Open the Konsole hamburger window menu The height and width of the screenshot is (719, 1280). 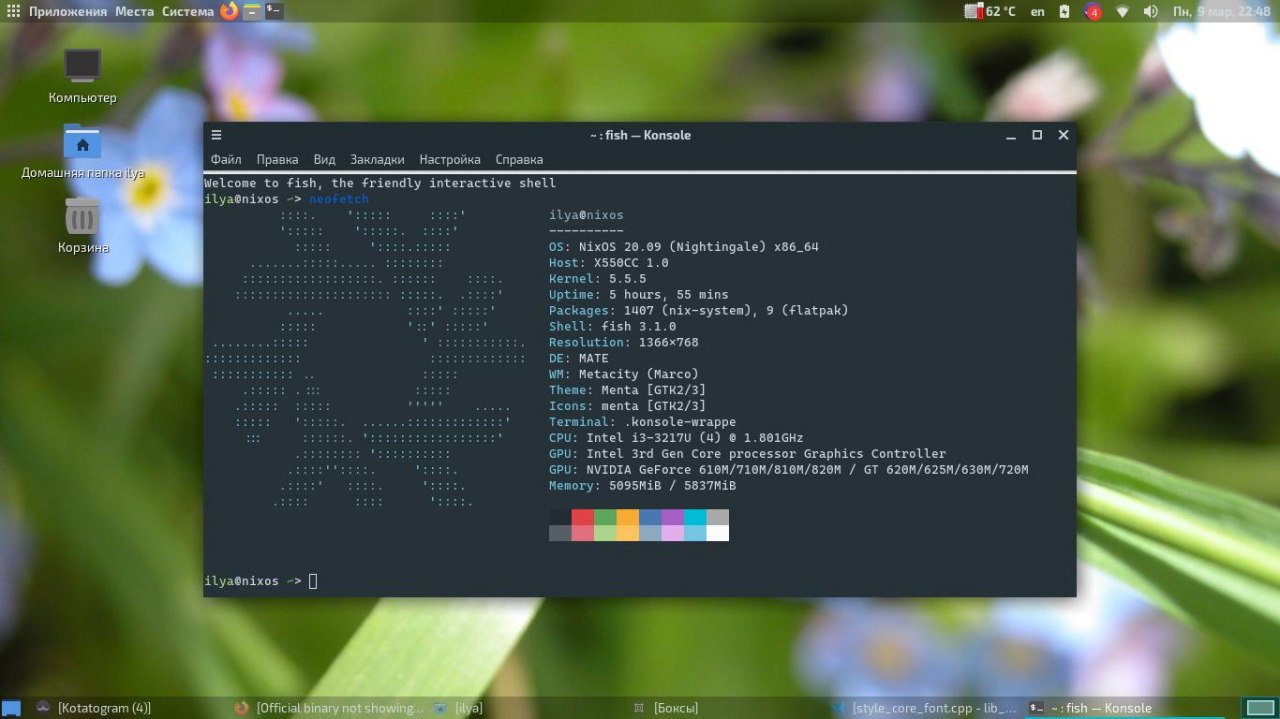click(x=216, y=135)
